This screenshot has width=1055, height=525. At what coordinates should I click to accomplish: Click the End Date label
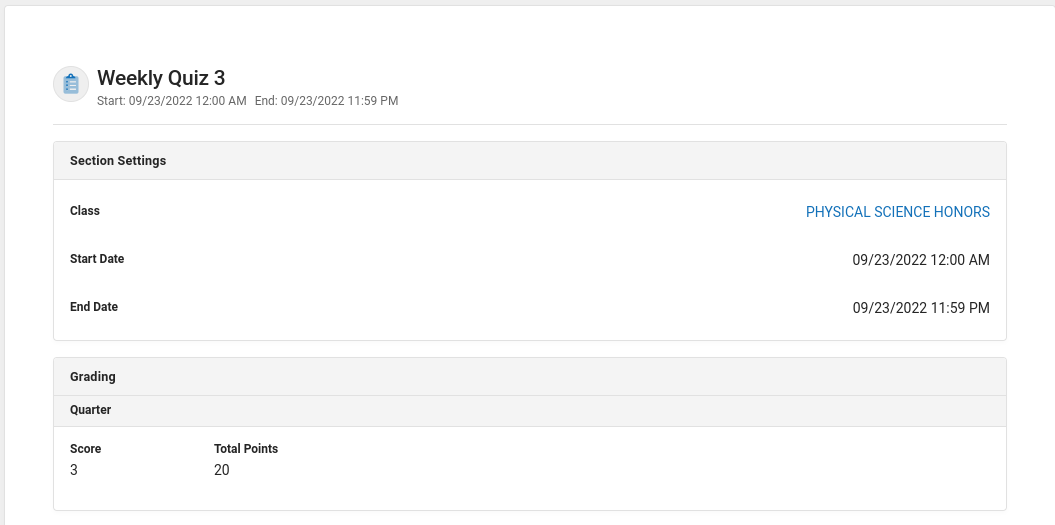coord(94,307)
